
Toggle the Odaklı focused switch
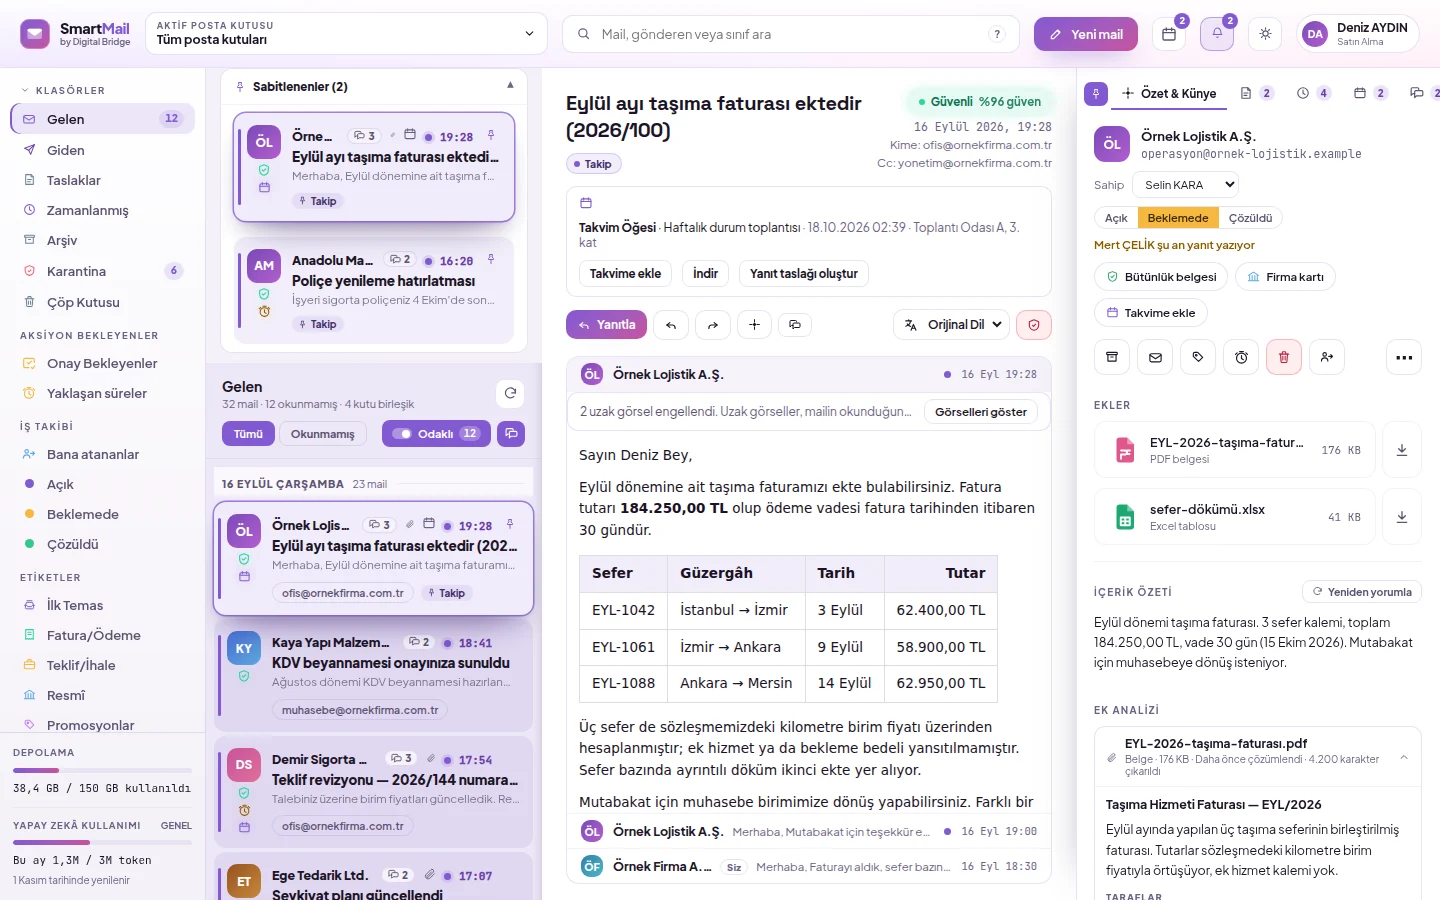pyautogui.click(x=437, y=433)
